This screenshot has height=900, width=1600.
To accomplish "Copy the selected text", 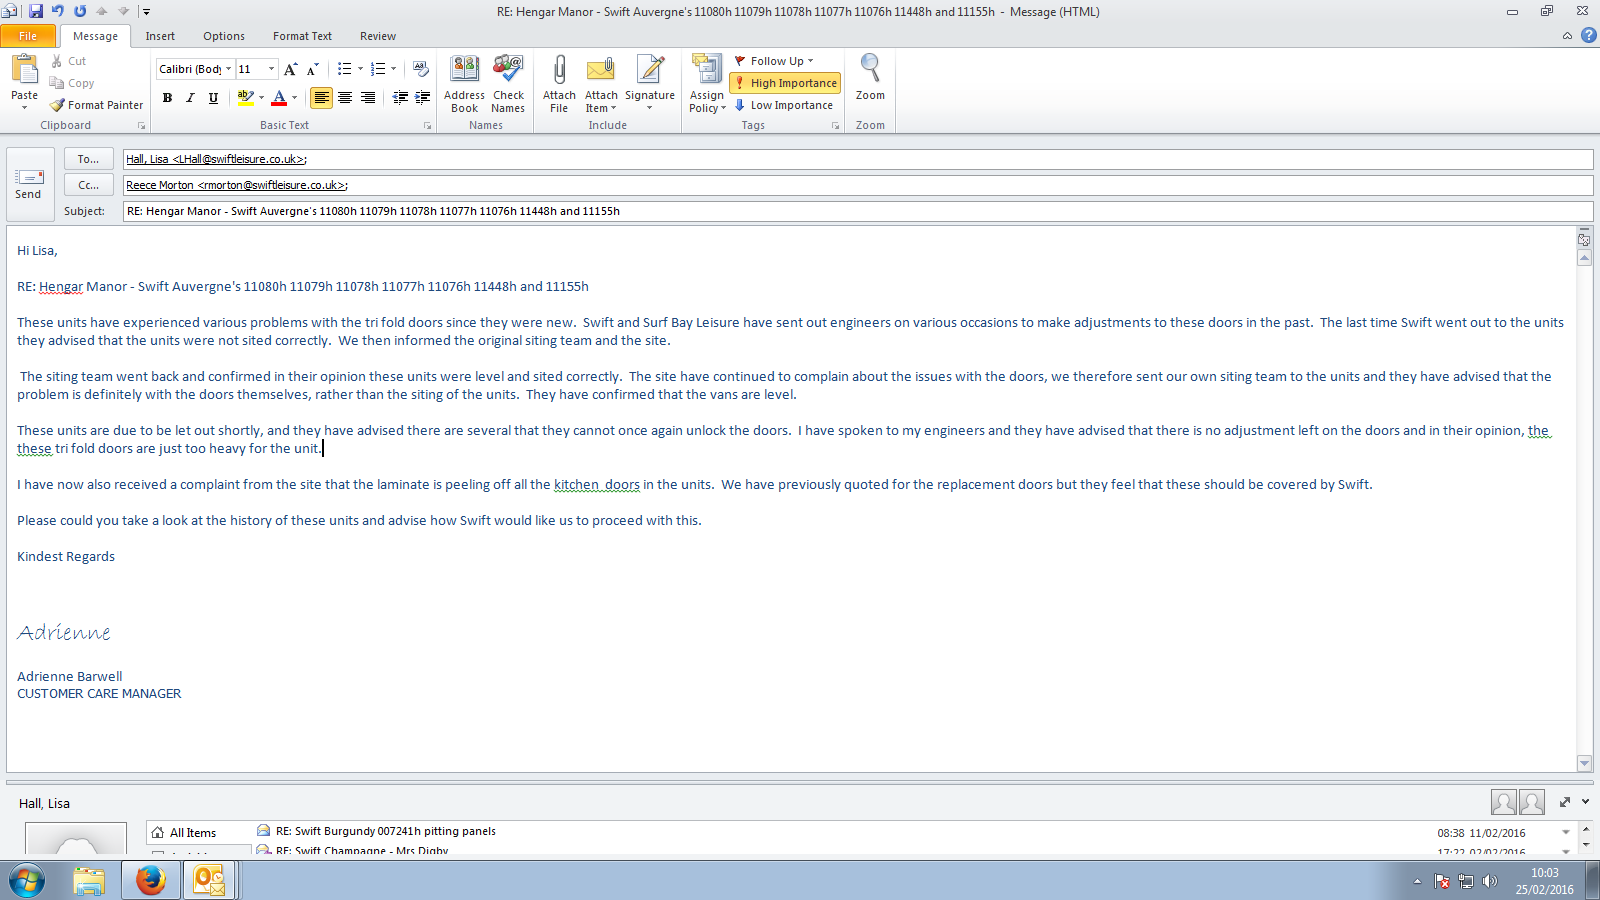I will (72, 83).
